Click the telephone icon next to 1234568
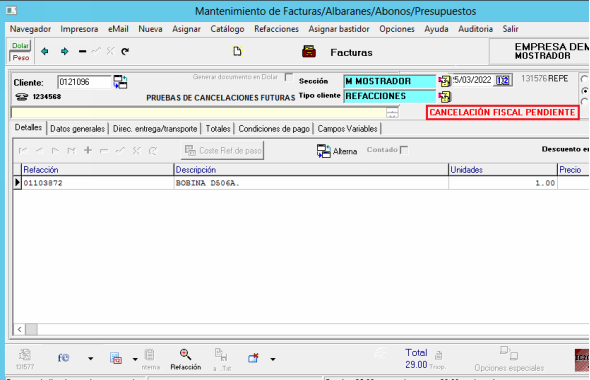 (22, 97)
